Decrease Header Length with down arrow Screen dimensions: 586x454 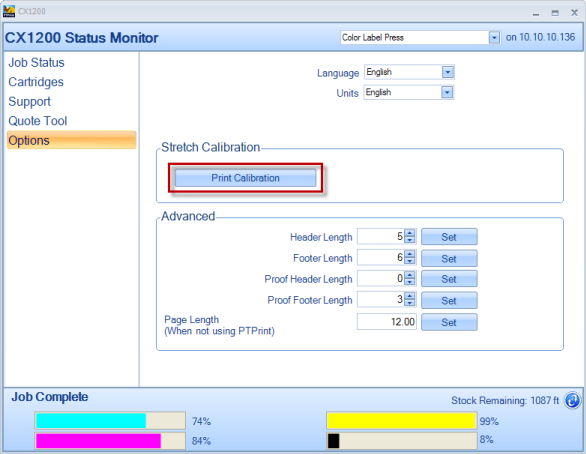click(410, 240)
